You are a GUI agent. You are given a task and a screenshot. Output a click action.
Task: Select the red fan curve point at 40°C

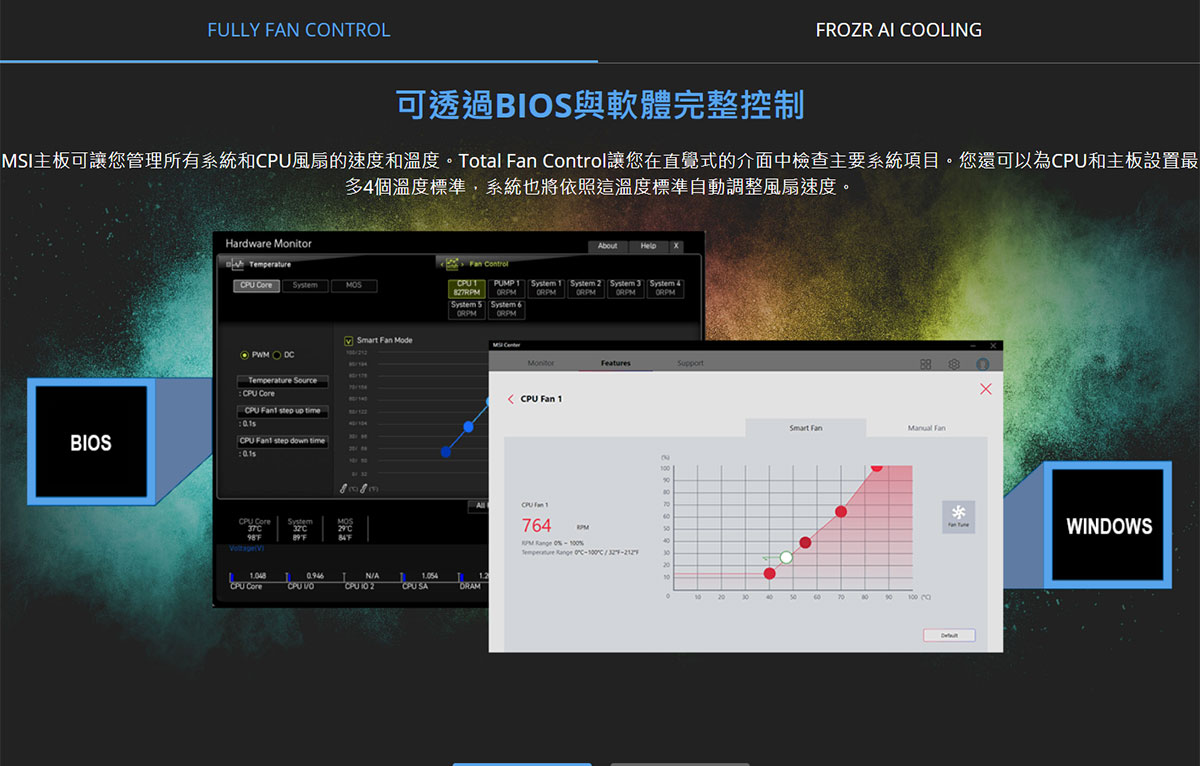[x=769, y=573]
